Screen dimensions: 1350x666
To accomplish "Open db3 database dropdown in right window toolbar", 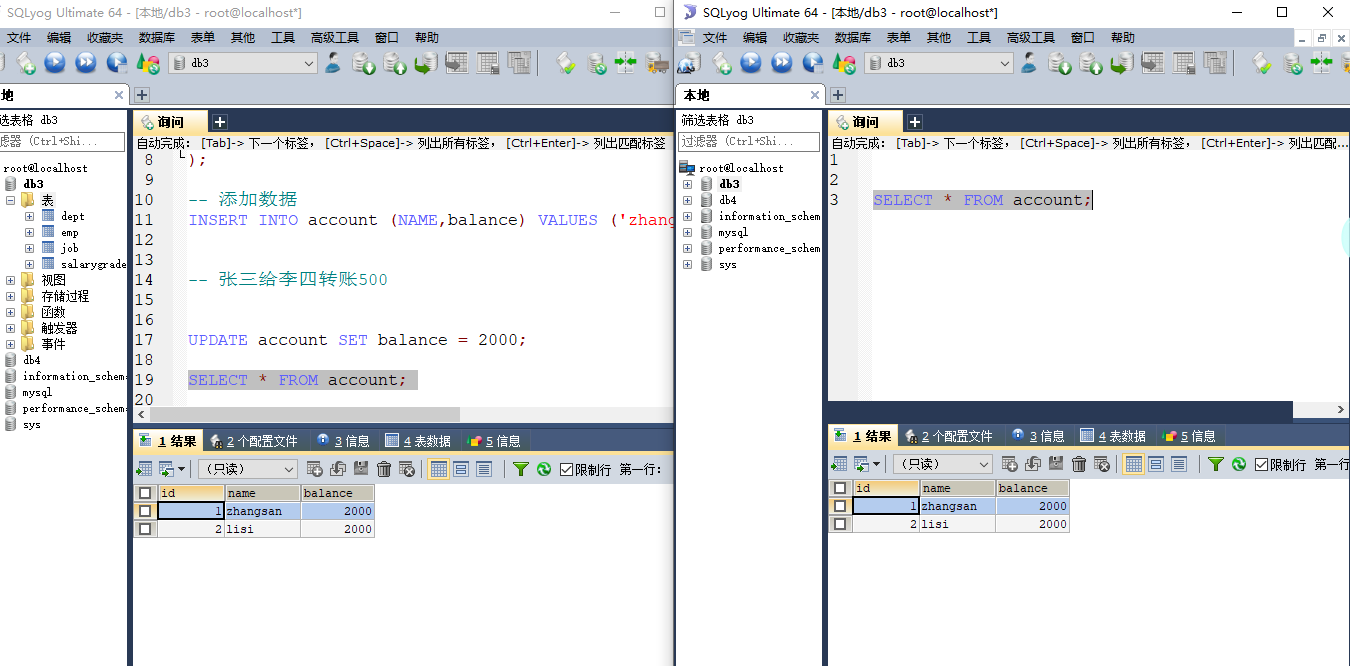I will coord(939,63).
